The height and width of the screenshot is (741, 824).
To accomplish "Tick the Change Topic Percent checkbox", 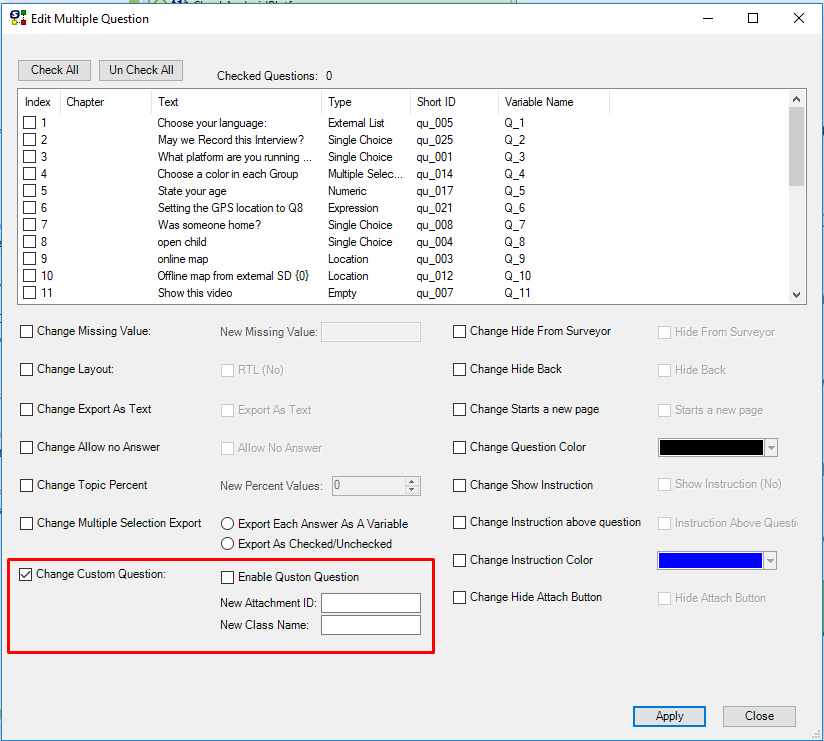I will coord(26,485).
